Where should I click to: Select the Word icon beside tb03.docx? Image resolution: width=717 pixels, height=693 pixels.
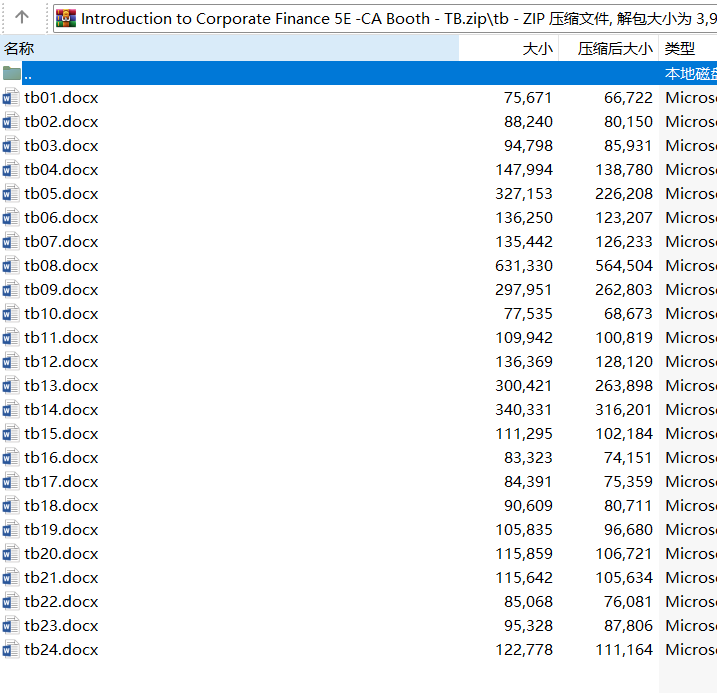click(x=11, y=145)
